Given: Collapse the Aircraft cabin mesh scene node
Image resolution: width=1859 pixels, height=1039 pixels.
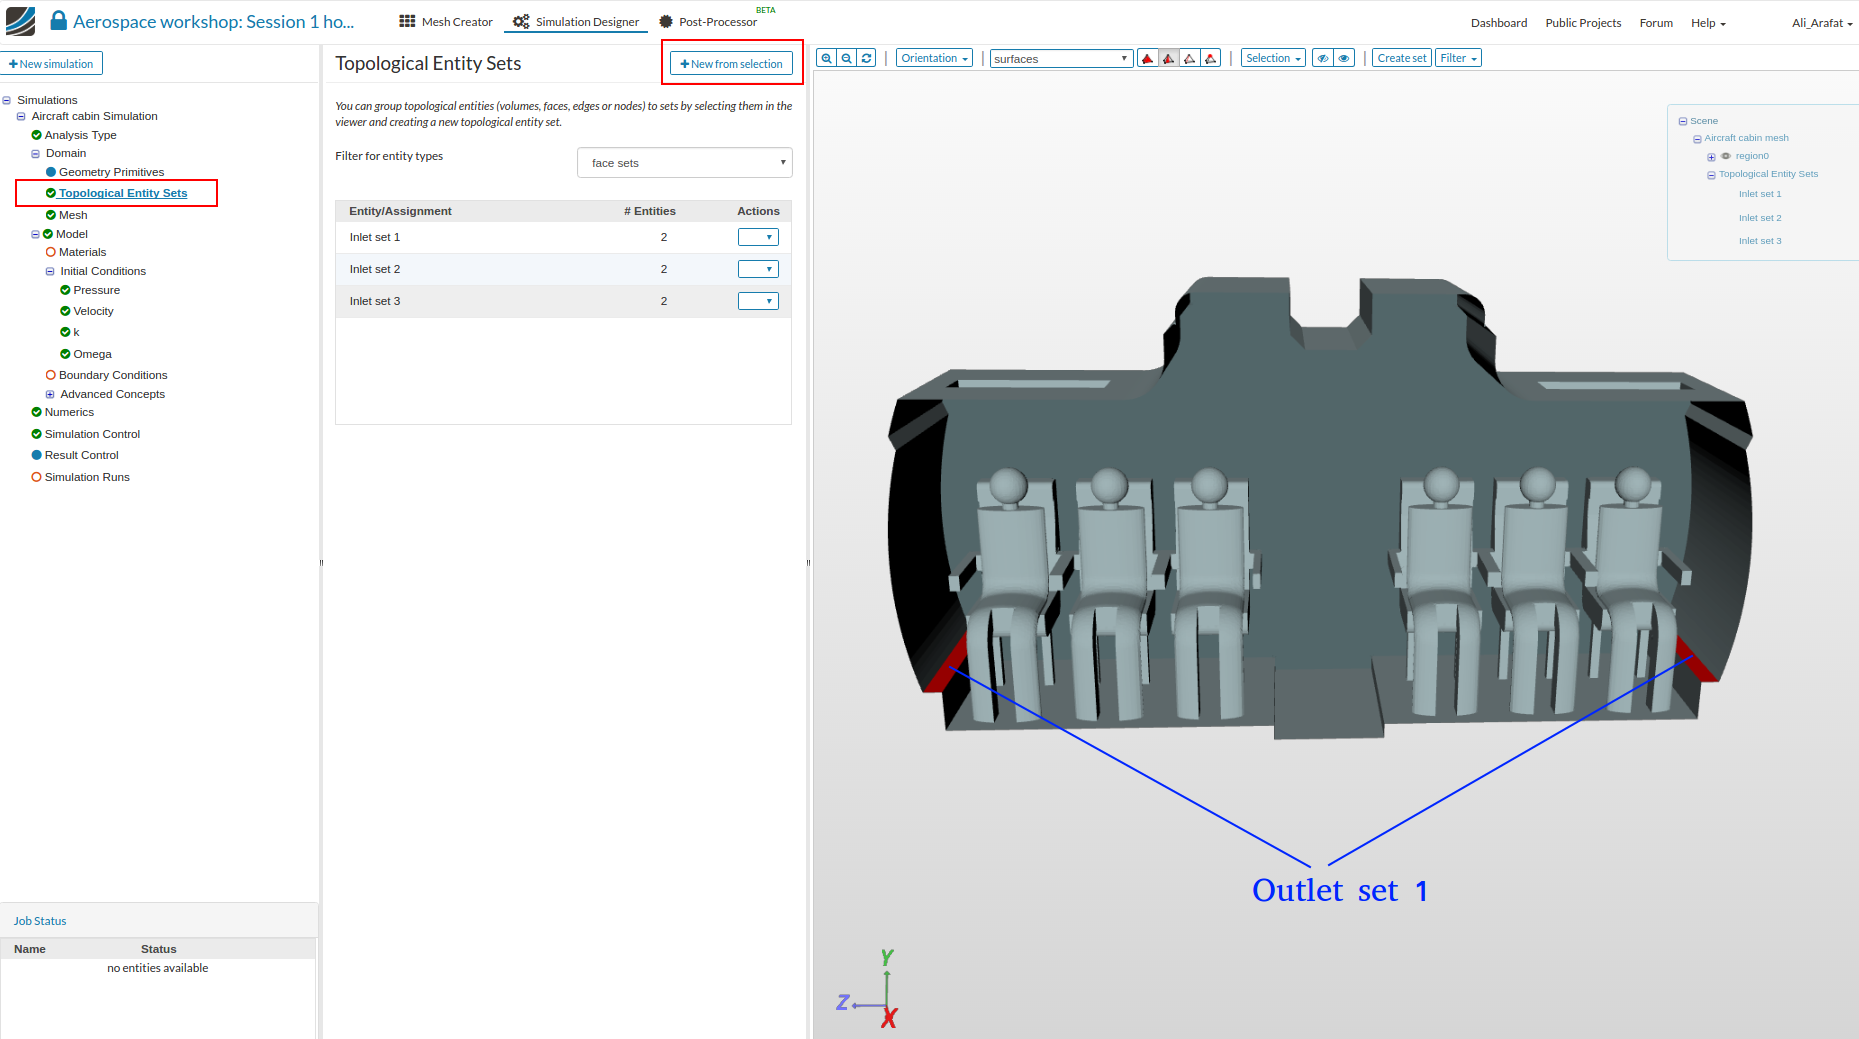Looking at the screenshot, I should click(x=1697, y=139).
